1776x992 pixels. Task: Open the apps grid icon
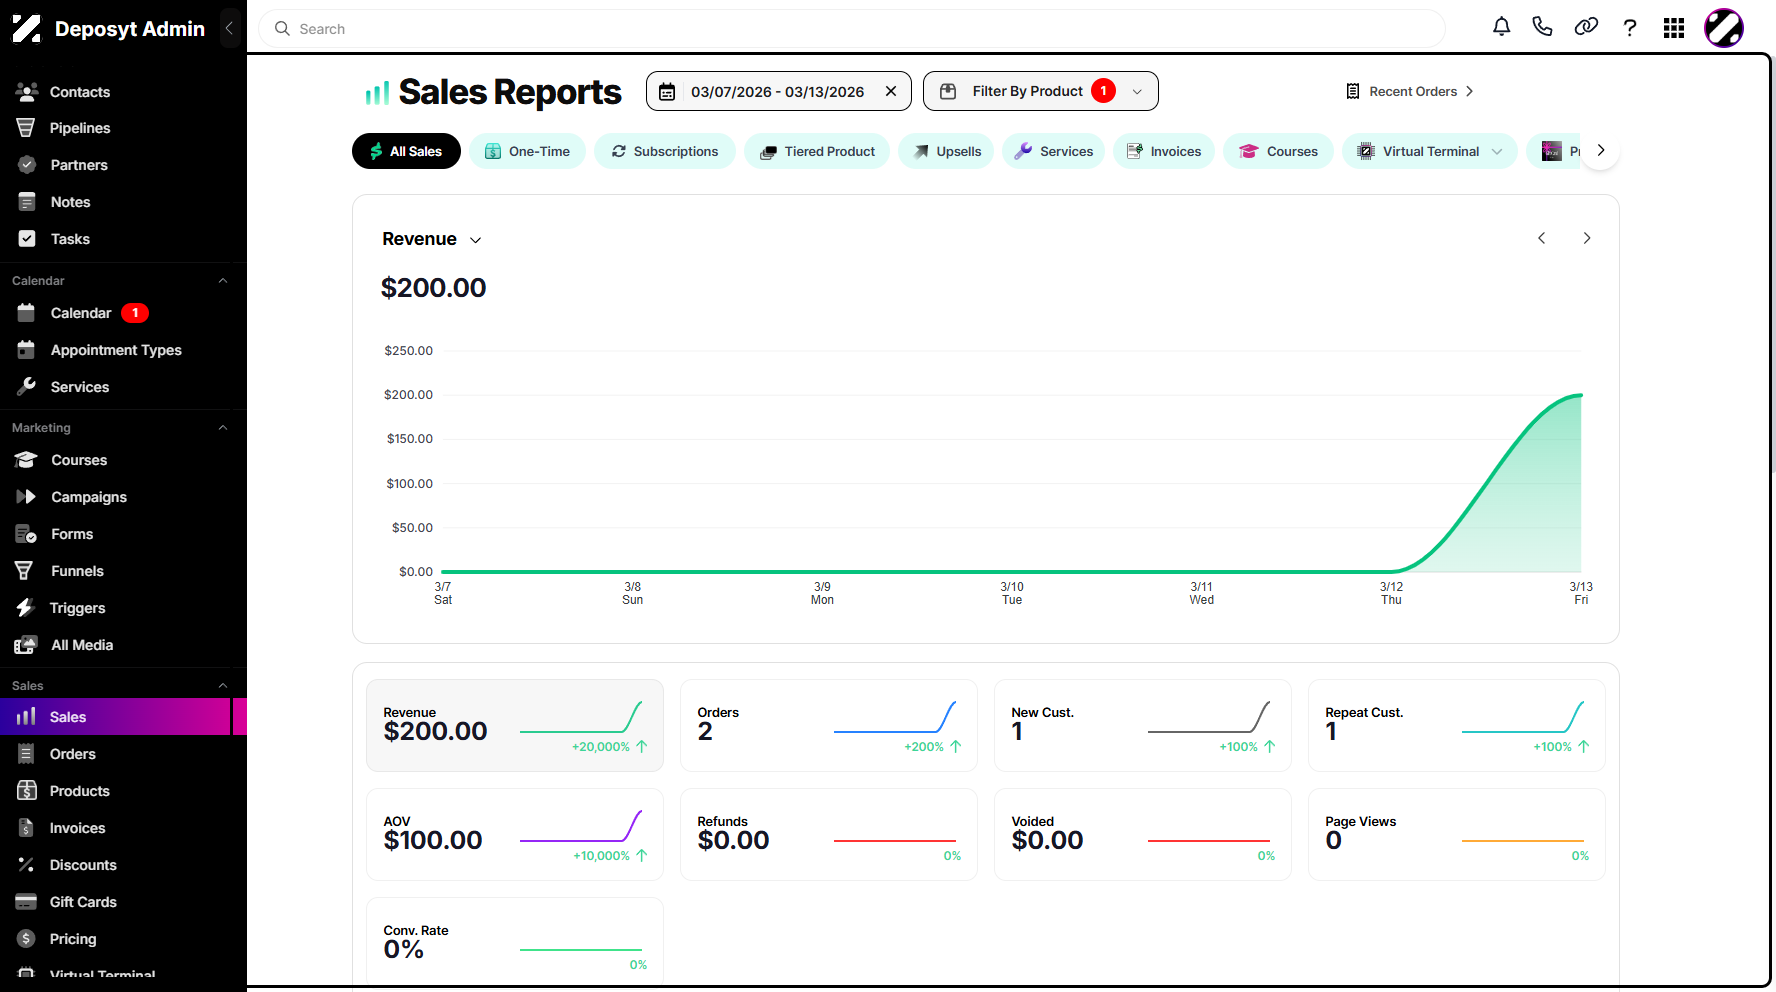(1674, 28)
